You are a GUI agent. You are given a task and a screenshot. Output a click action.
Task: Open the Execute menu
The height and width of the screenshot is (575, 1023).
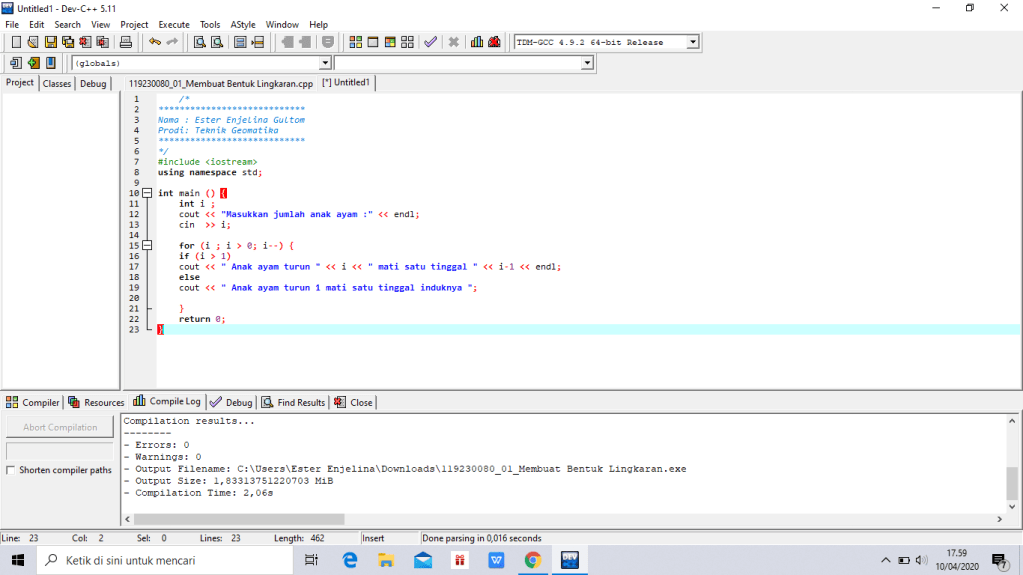click(173, 24)
